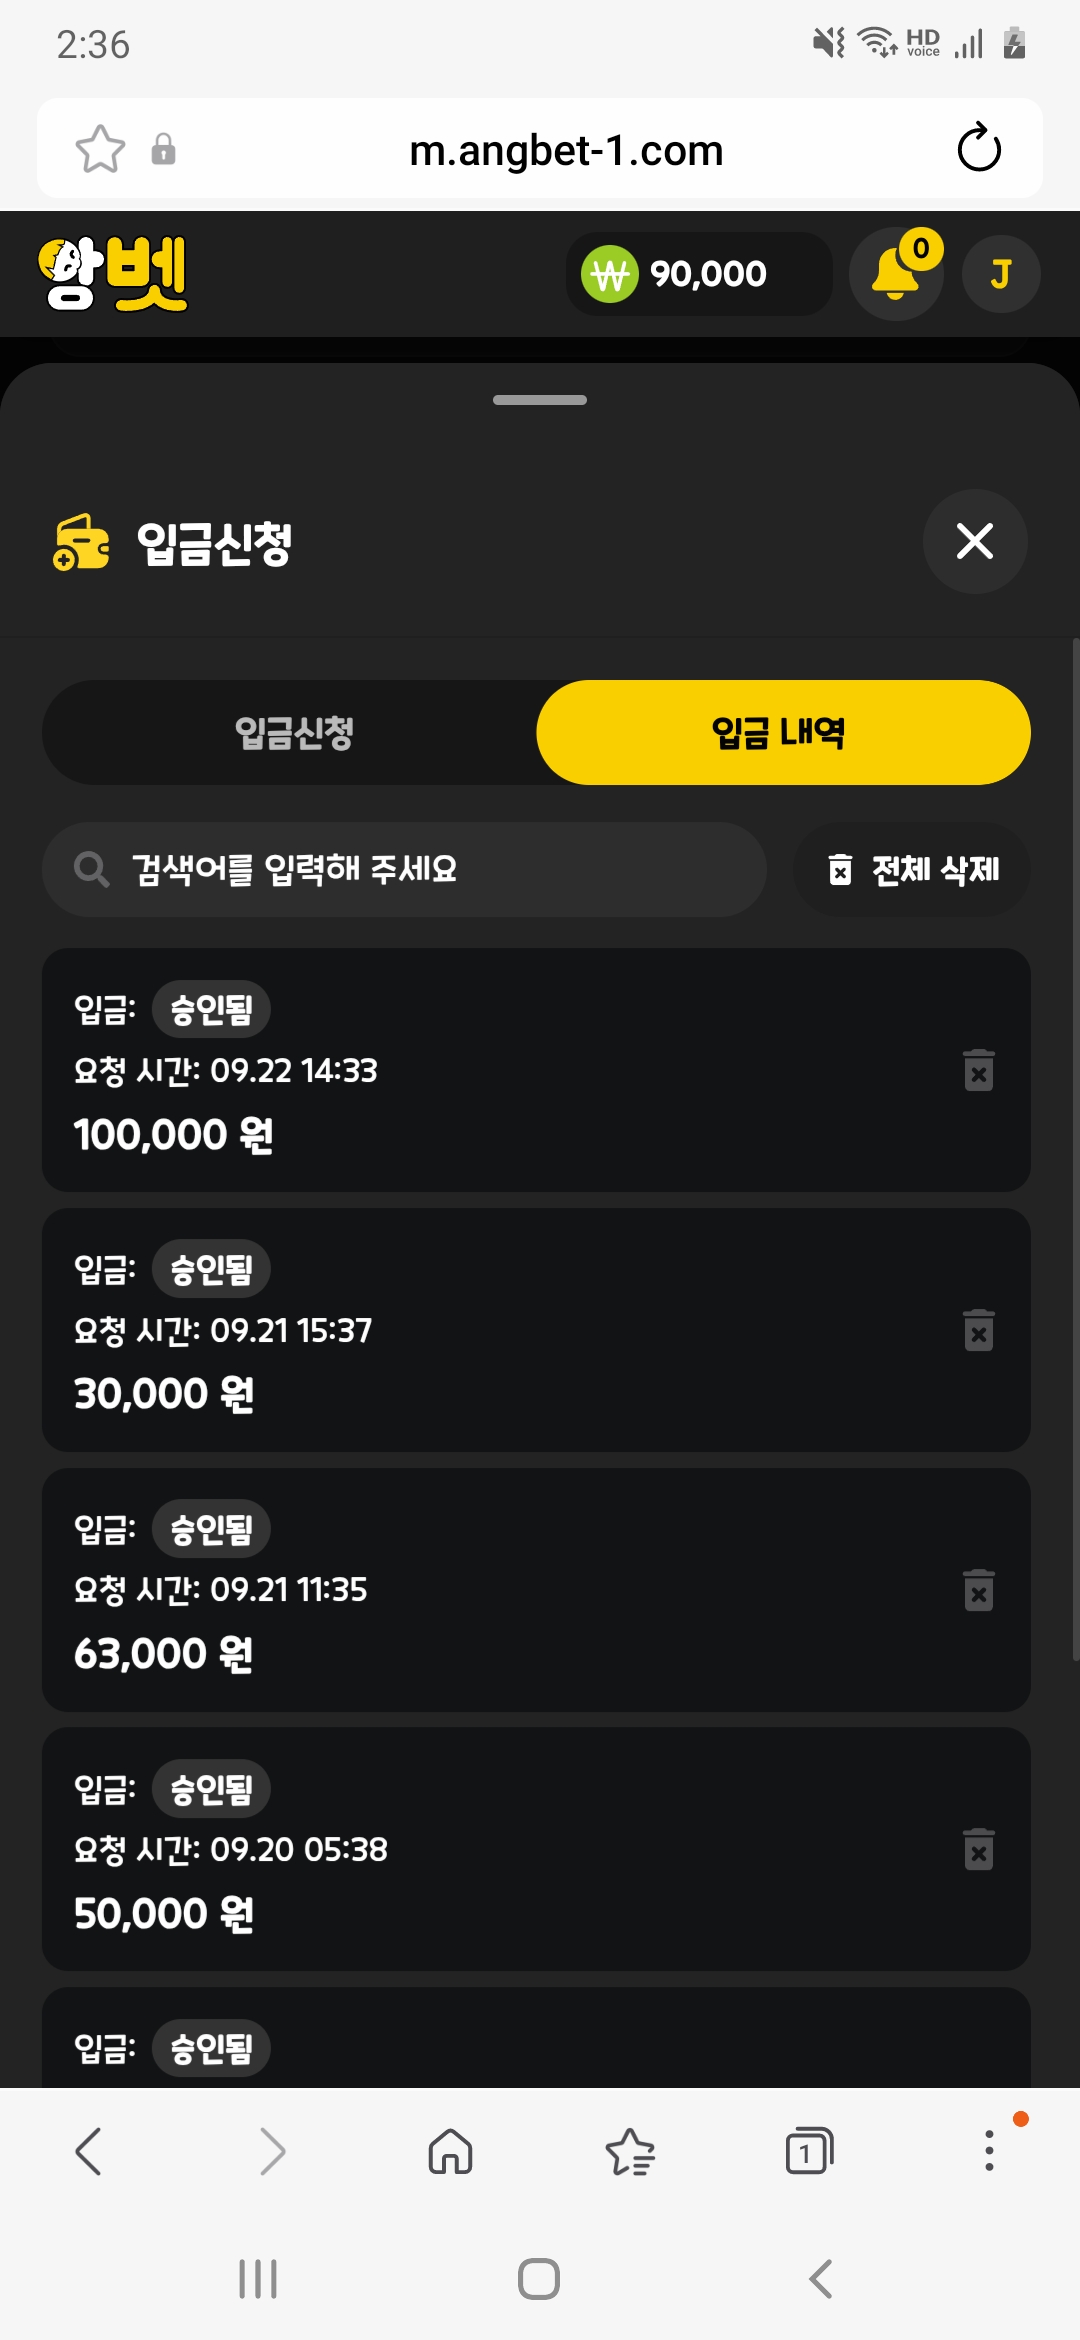Open the browser three-dot menu
Image resolution: width=1080 pixels, height=2340 pixels.
[x=989, y=2150]
